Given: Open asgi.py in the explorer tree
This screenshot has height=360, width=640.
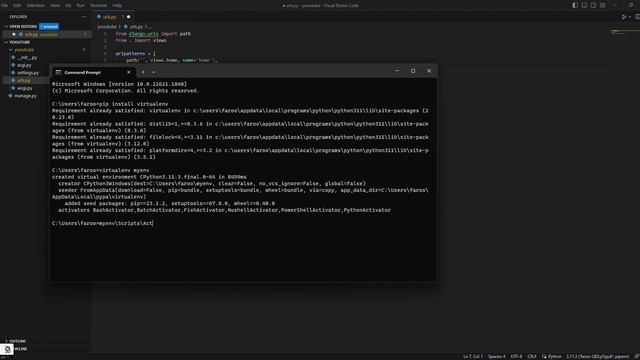Looking at the screenshot, I should tap(24, 65).
